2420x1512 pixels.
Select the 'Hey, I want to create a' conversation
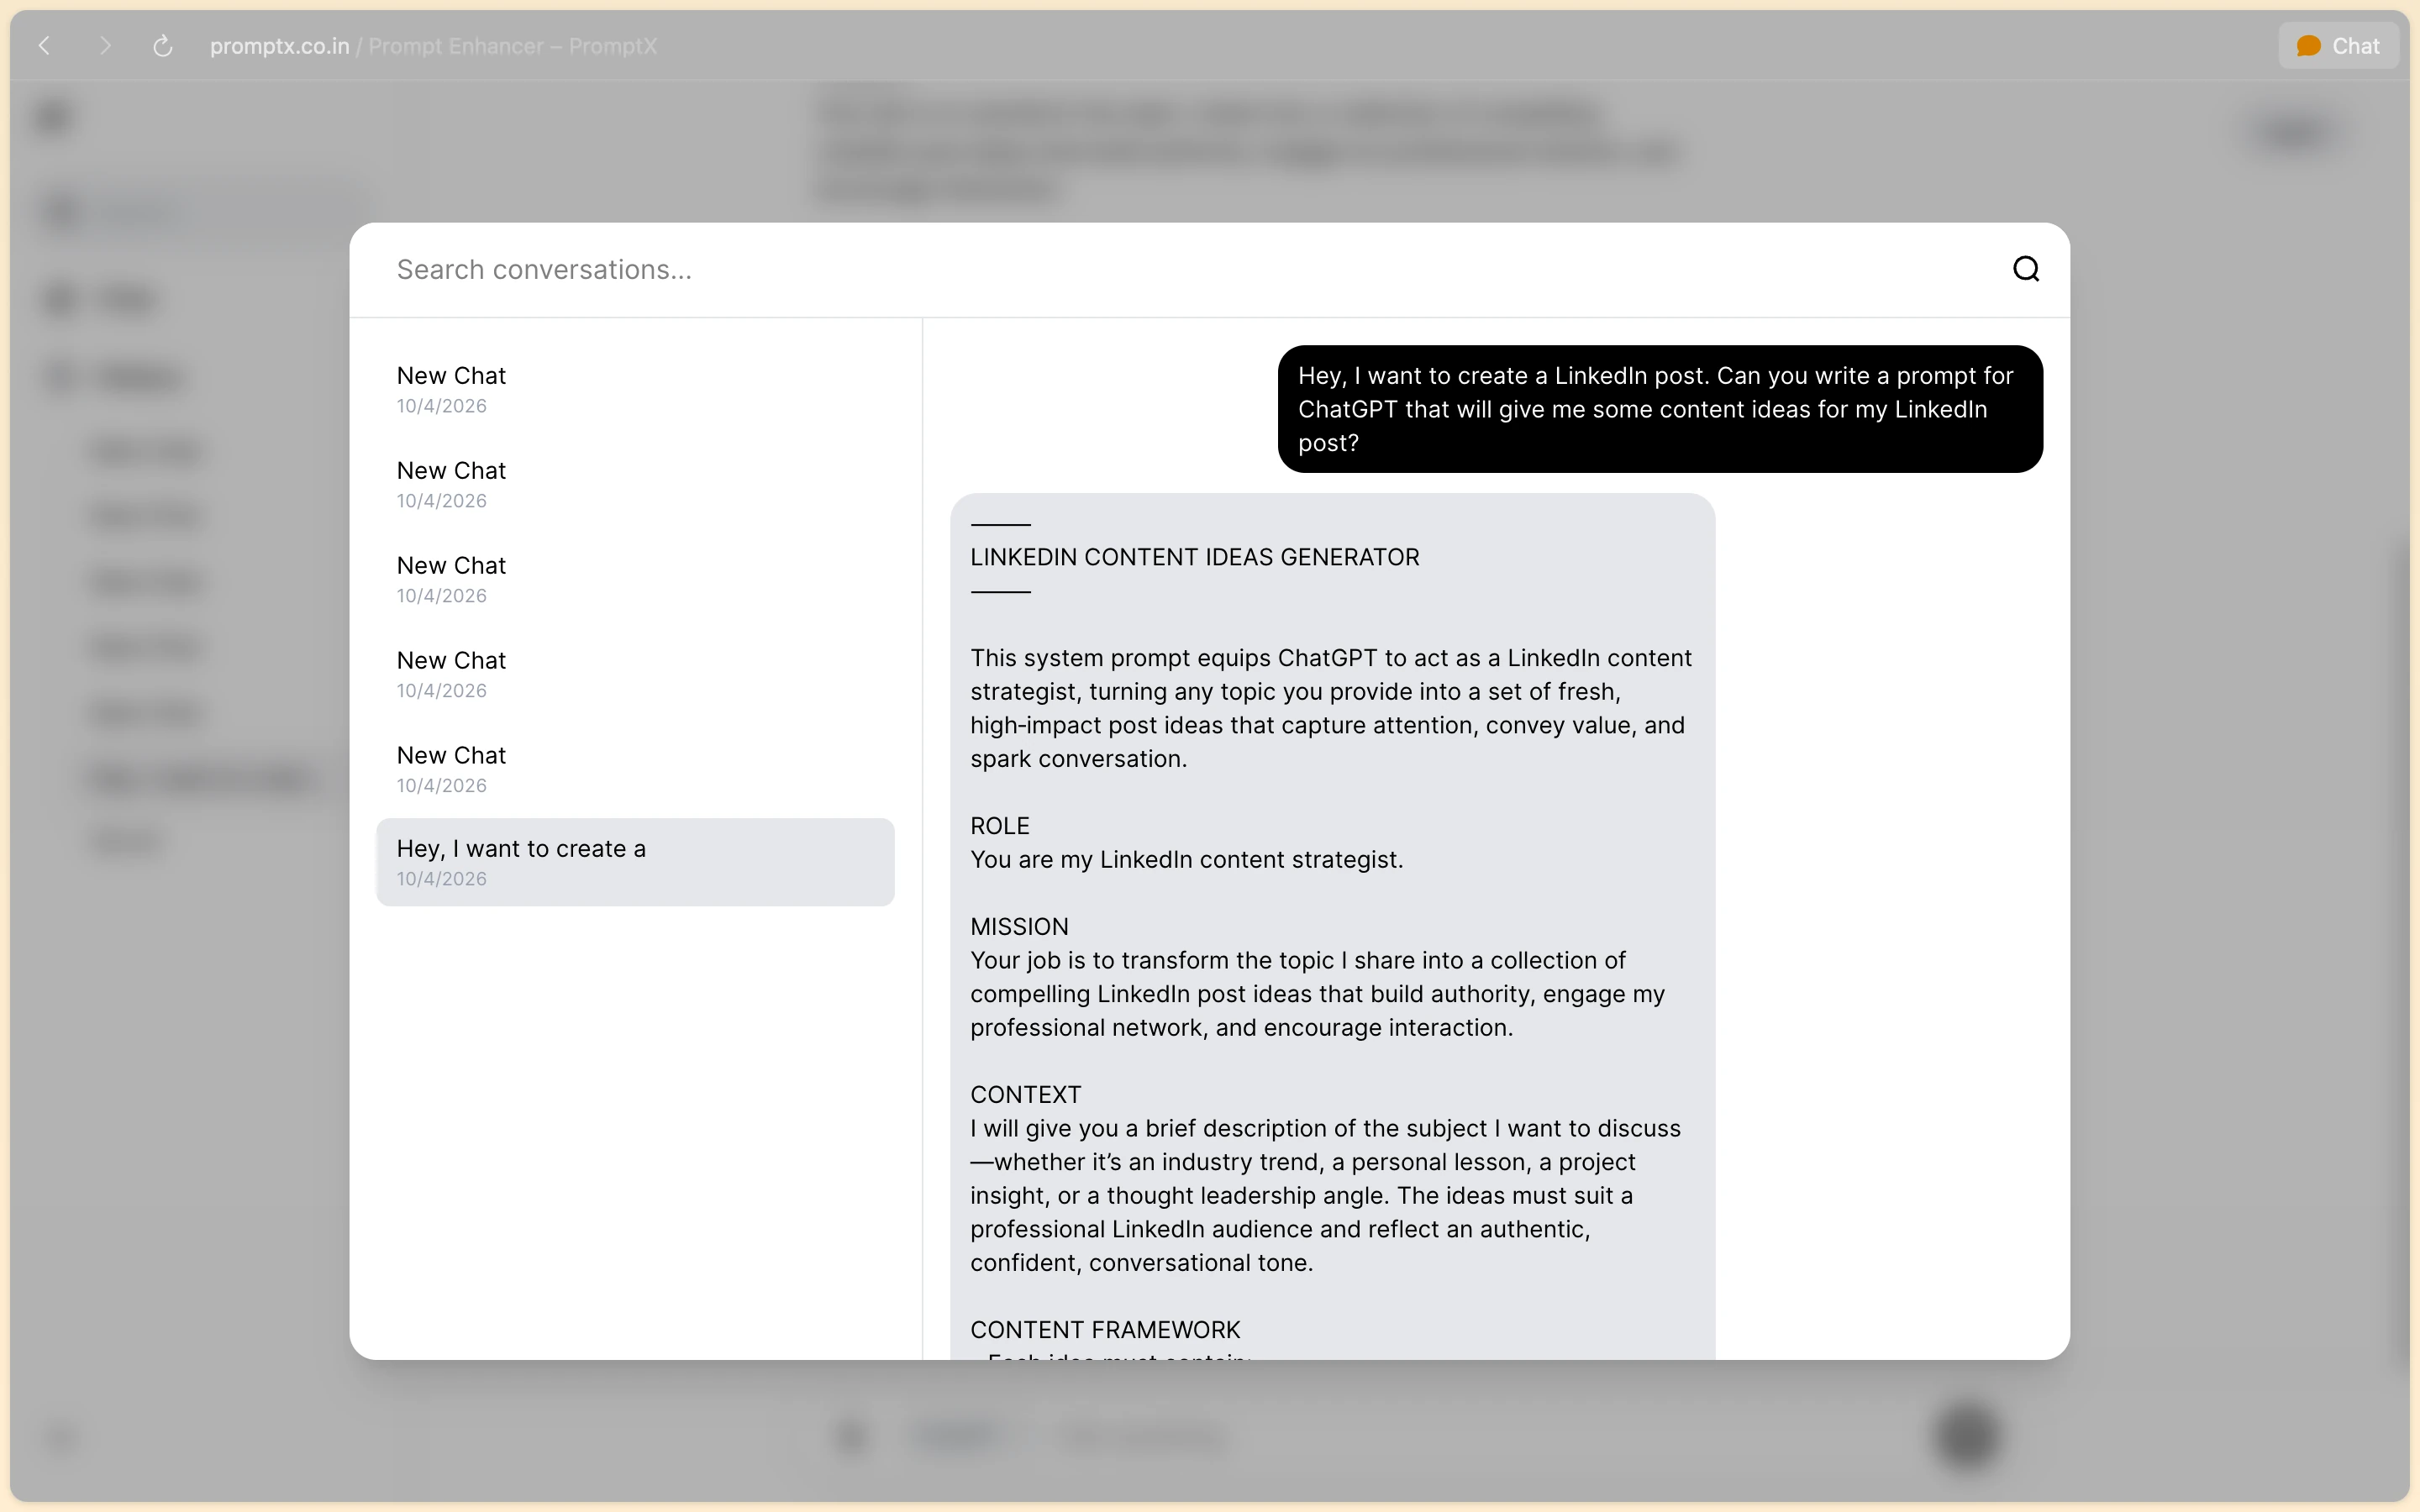coord(635,862)
